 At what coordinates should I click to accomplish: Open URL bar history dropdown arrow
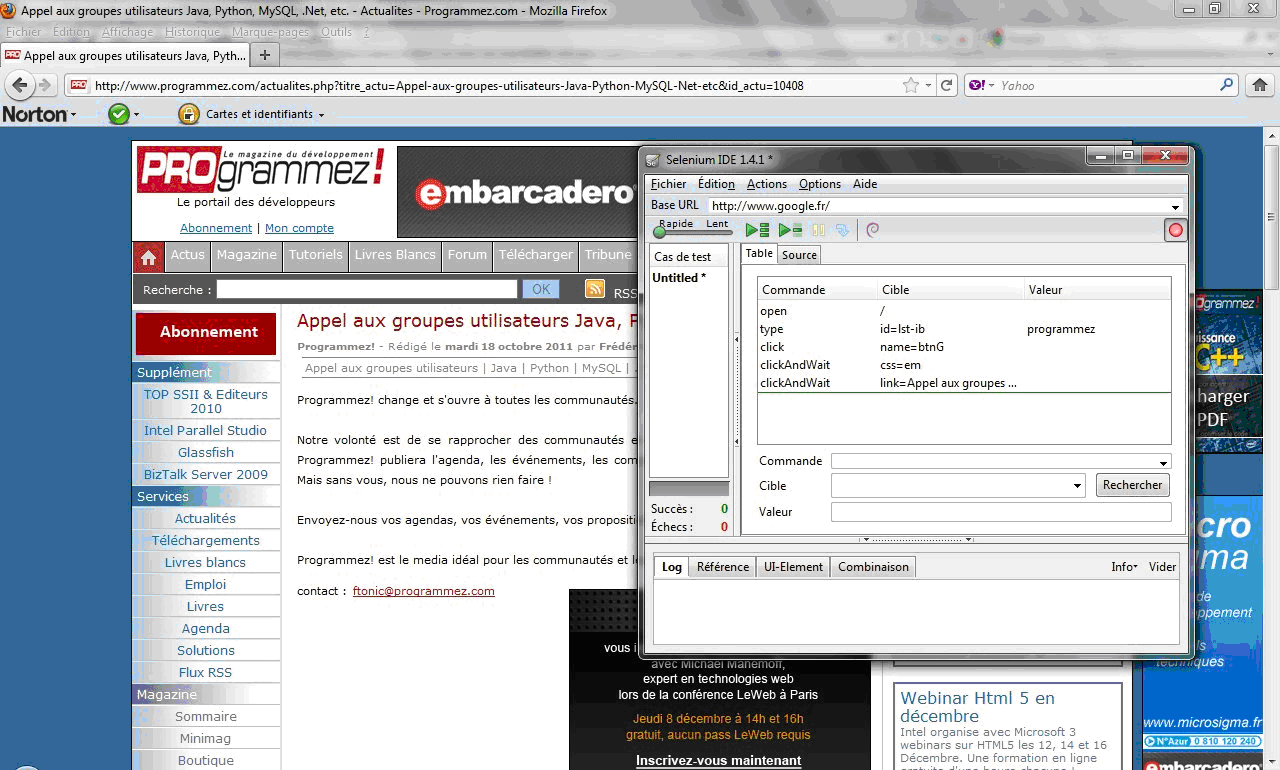(x=928, y=86)
